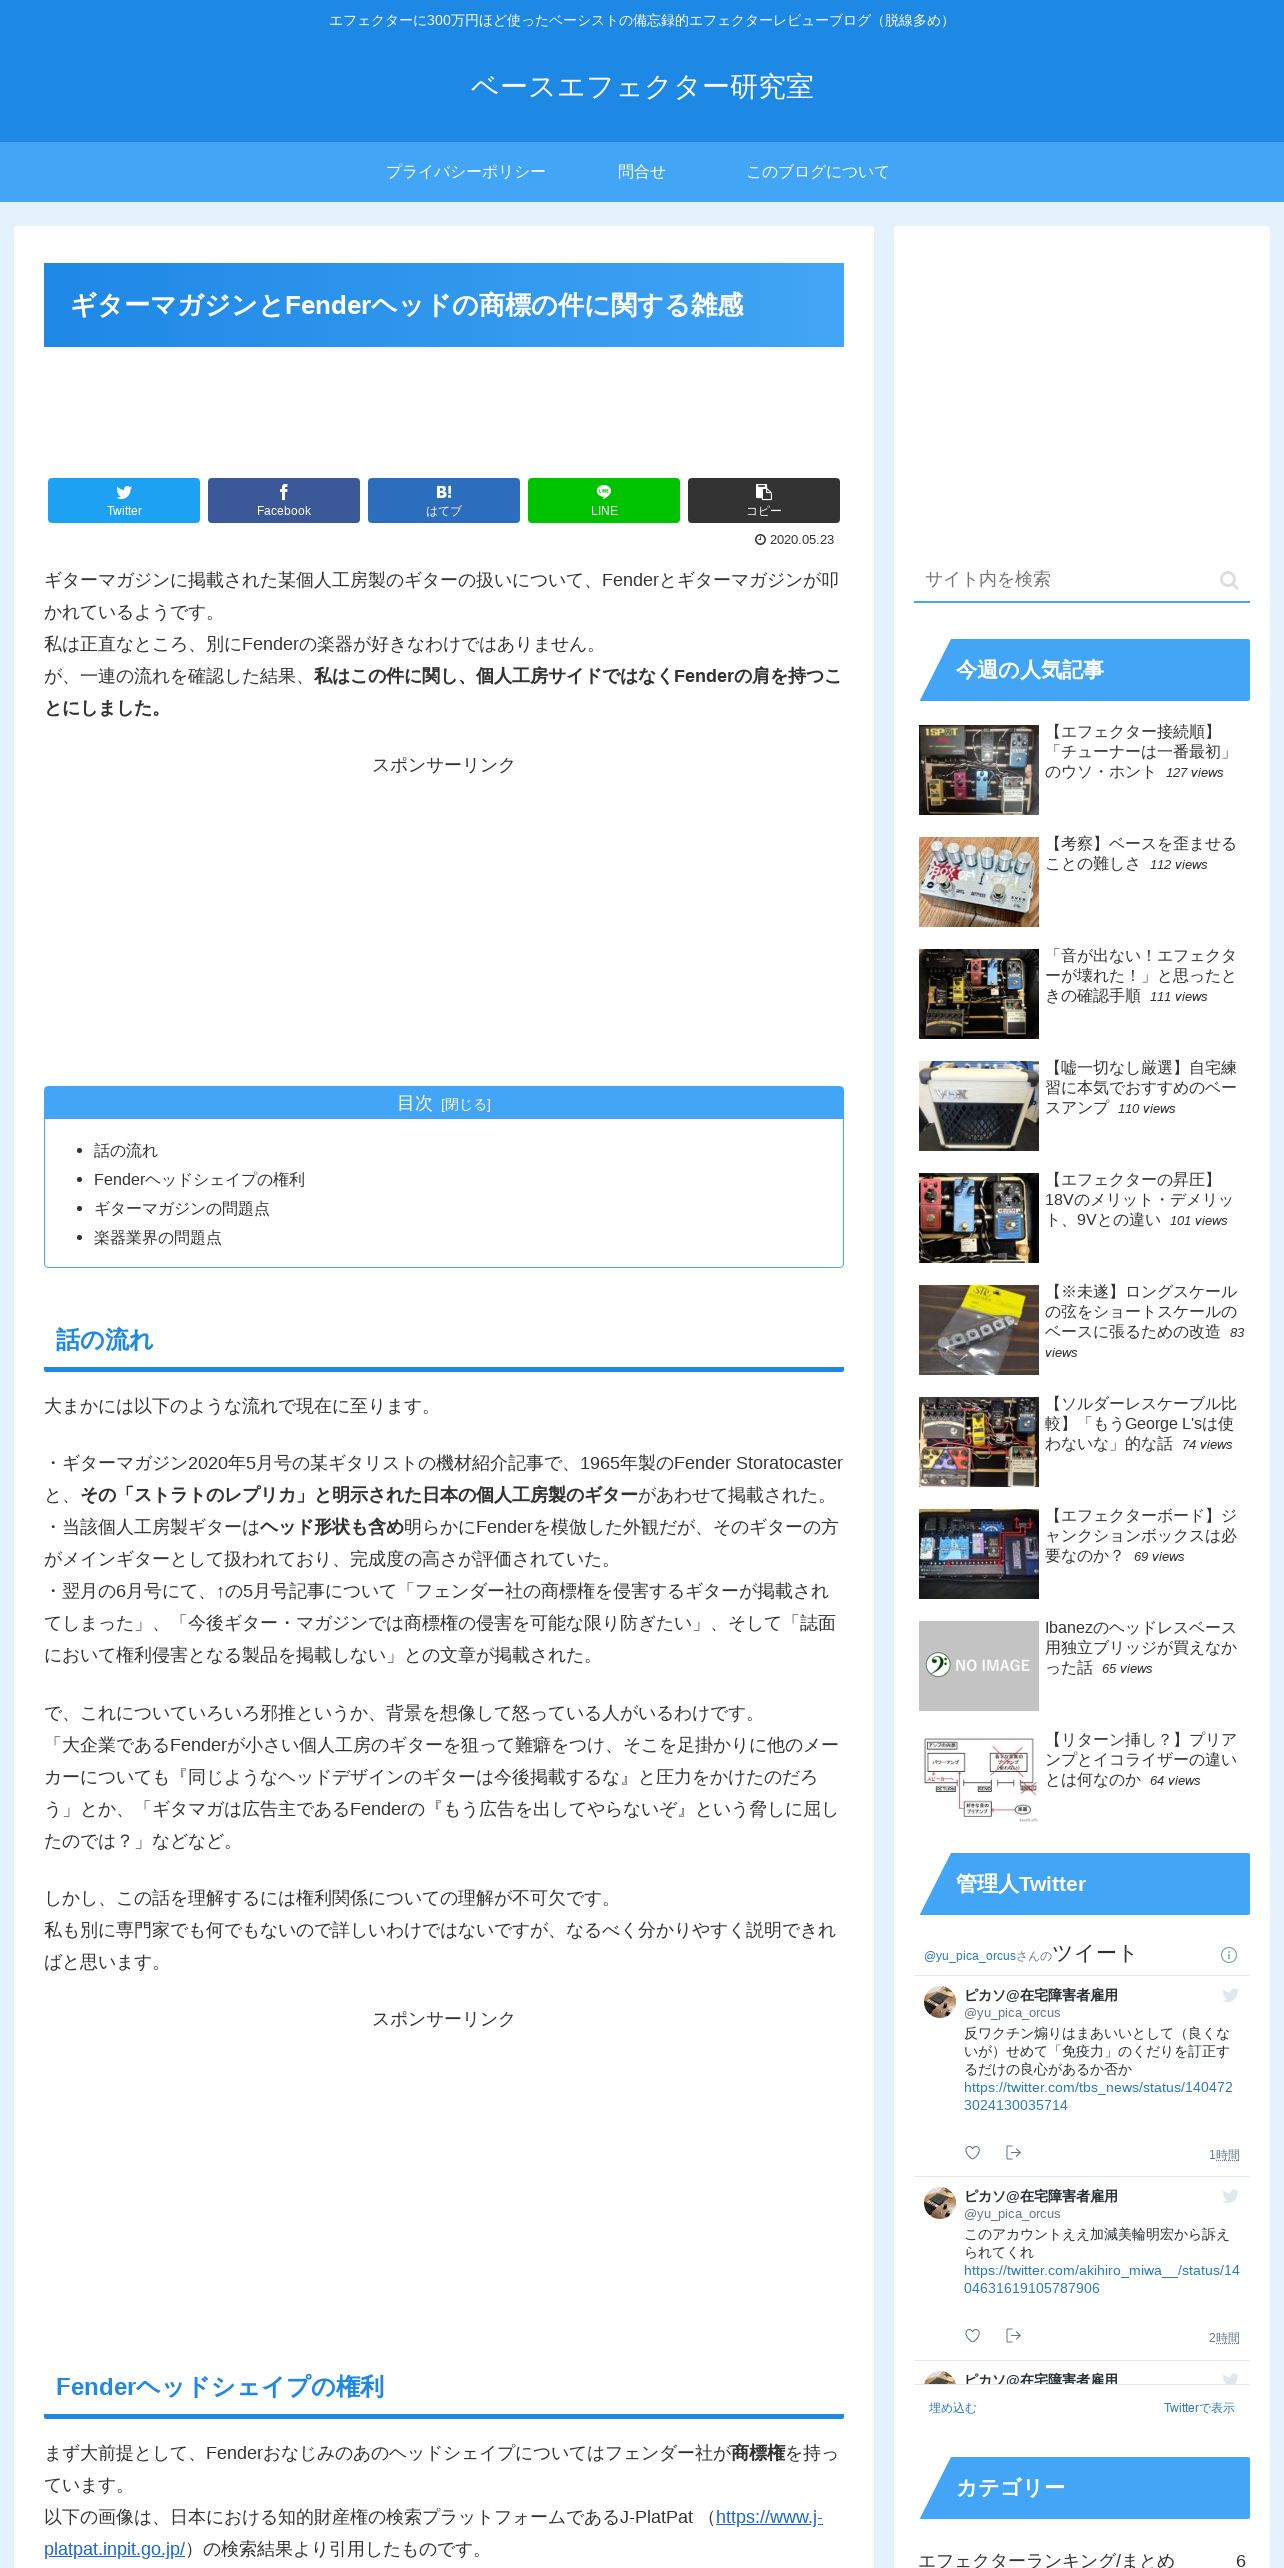Open the ソルダーレスケーブル比較 post thumbnail

(x=979, y=1442)
